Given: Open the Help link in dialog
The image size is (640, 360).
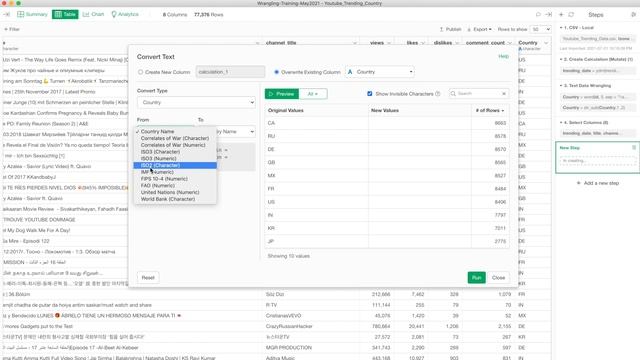Looking at the screenshot, I should coord(503,56).
